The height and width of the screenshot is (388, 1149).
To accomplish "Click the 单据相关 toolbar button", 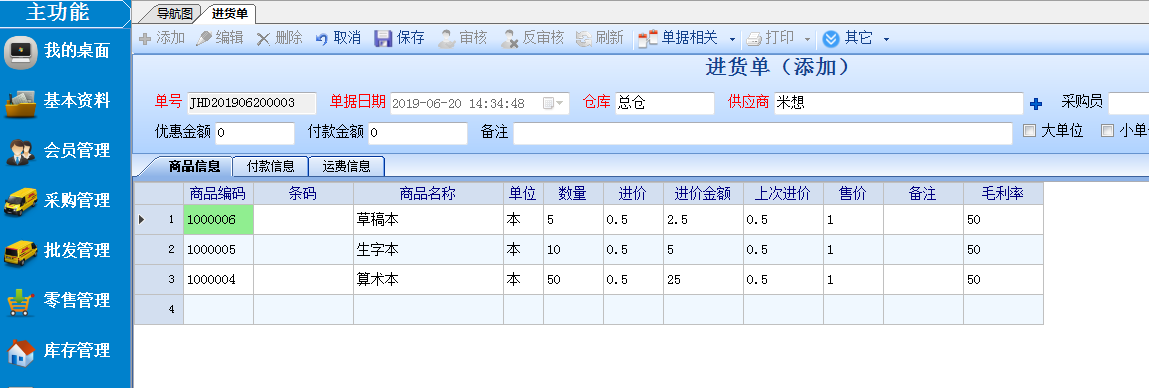I will (x=678, y=38).
